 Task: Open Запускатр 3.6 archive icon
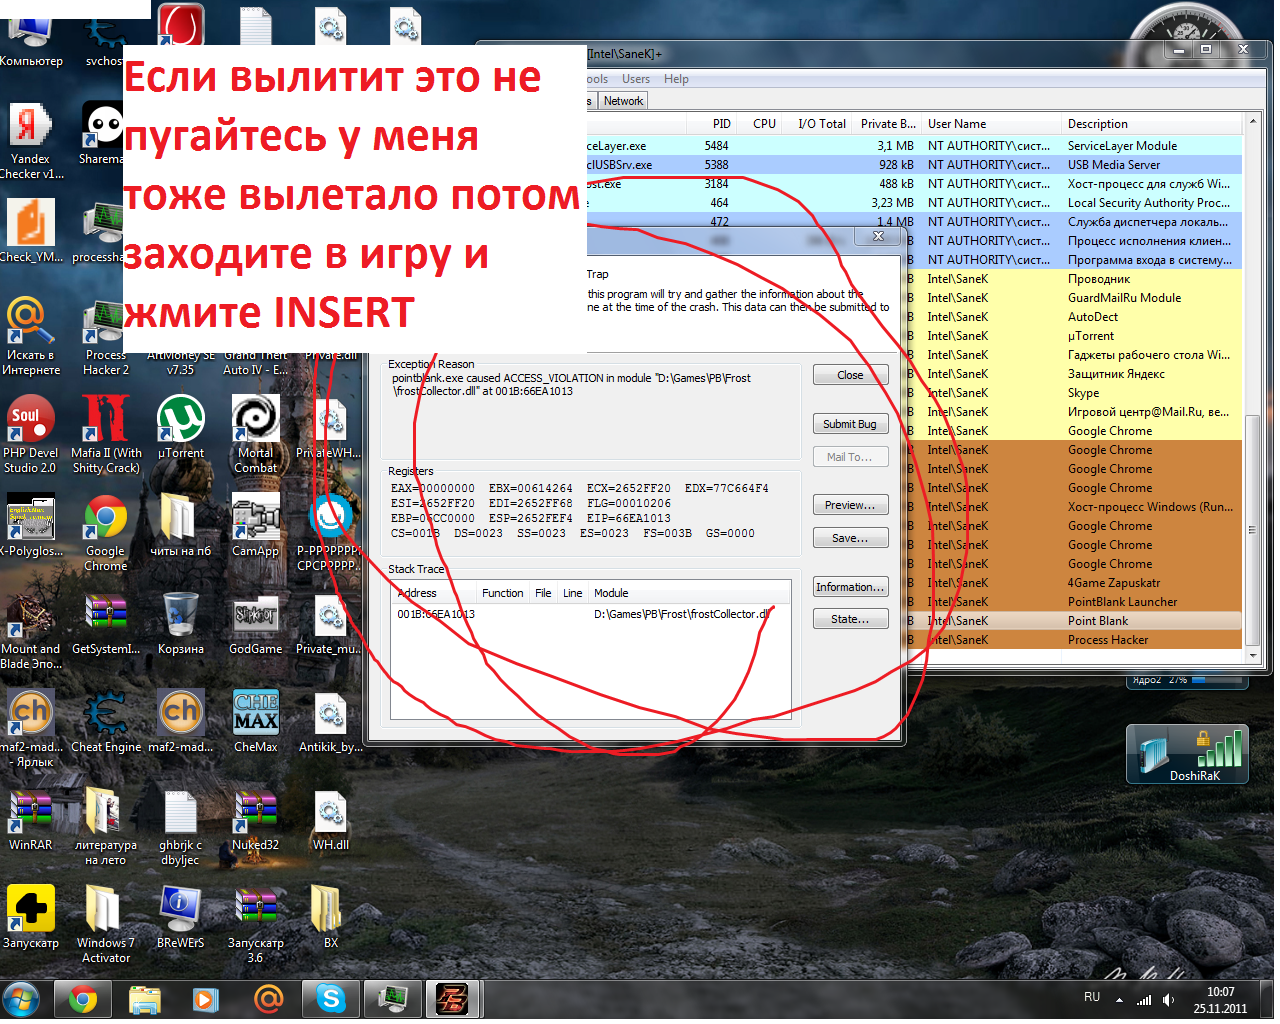pyautogui.click(x=256, y=924)
